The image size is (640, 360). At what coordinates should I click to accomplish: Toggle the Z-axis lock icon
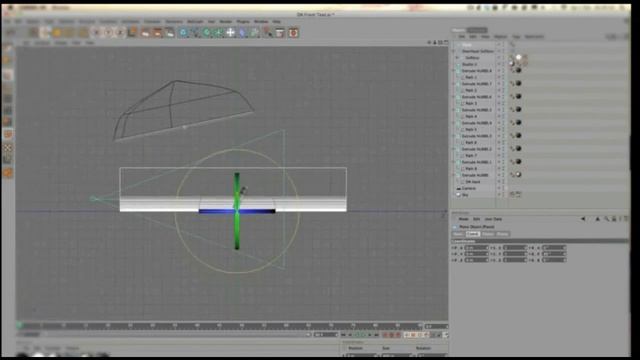pos(120,32)
